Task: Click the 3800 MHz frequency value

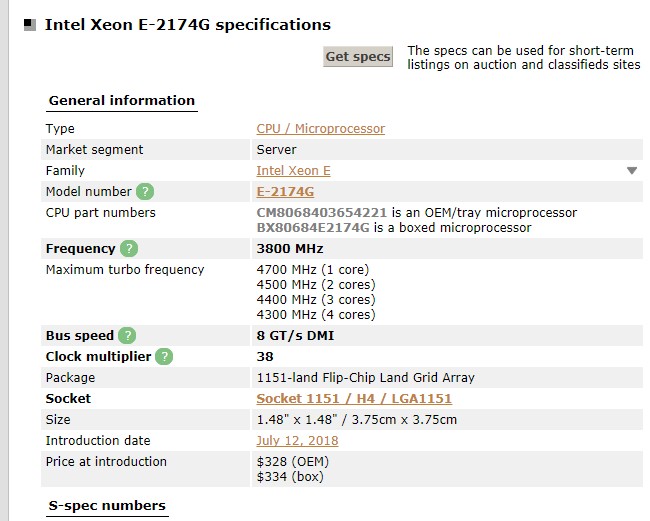Action: (290, 248)
